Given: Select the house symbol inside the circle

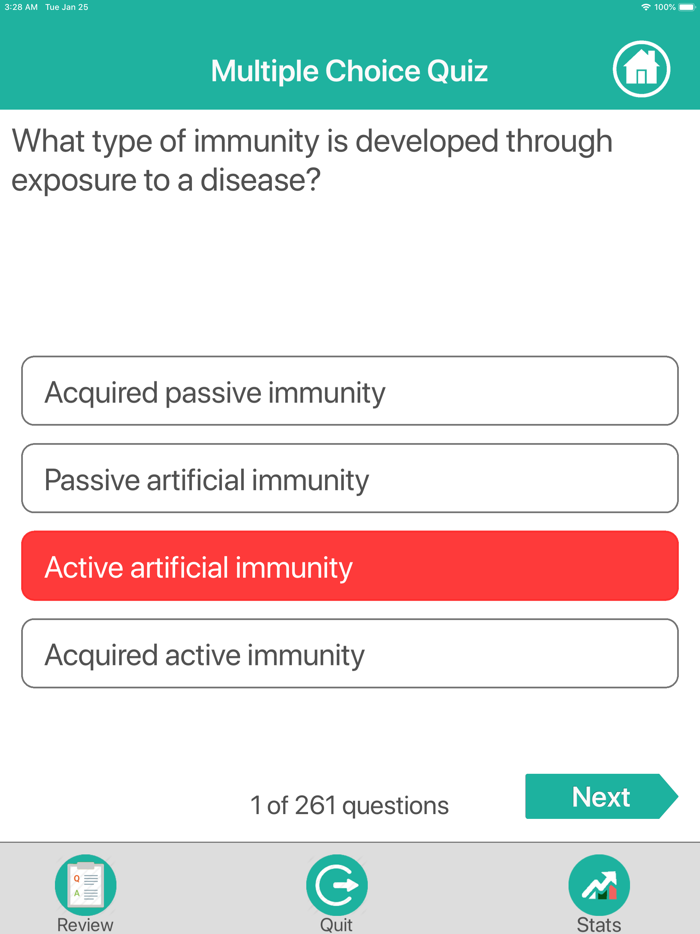Looking at the screenshot, I should pyautogui.click(x=641, y=69).
